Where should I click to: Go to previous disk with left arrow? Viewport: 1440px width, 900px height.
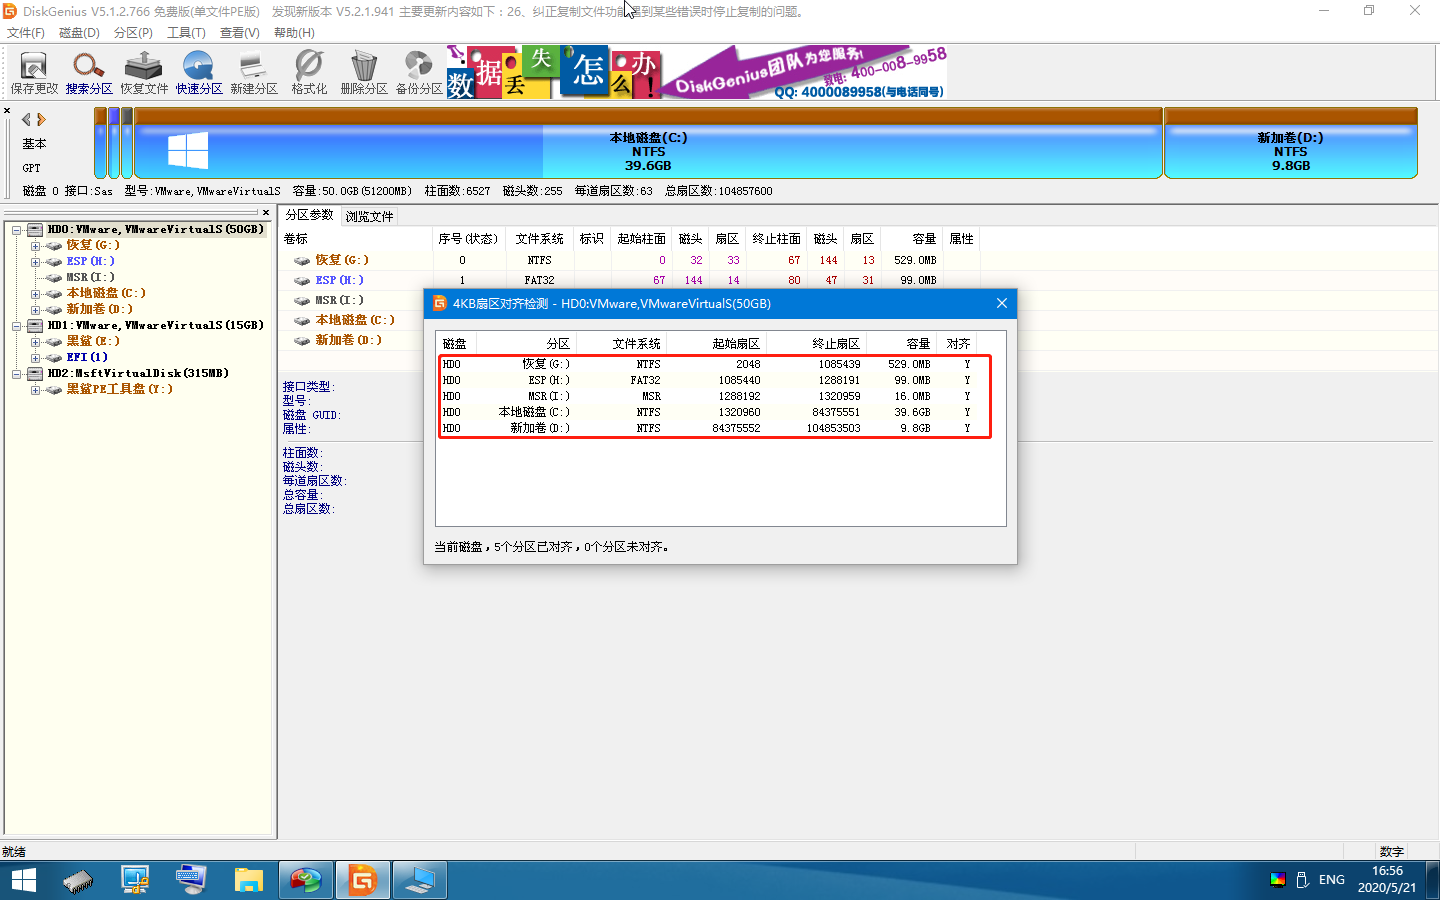coord(26,119)
